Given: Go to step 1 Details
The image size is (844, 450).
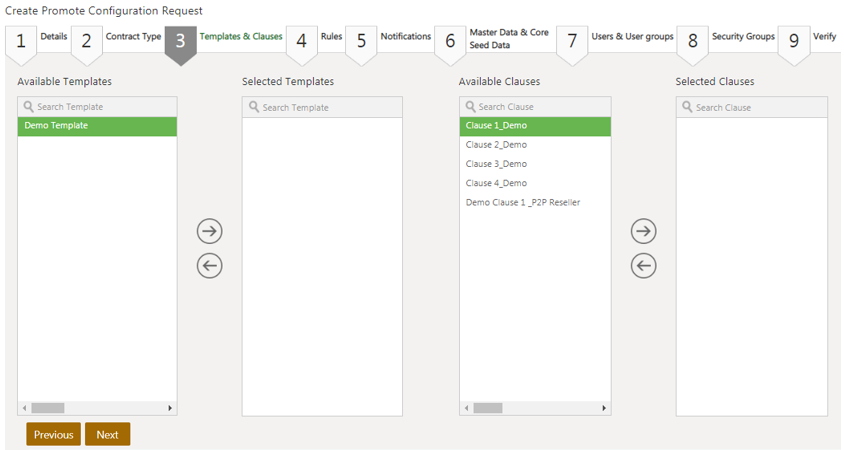Looking at the screenshot, I should click(x=36, y=40).
